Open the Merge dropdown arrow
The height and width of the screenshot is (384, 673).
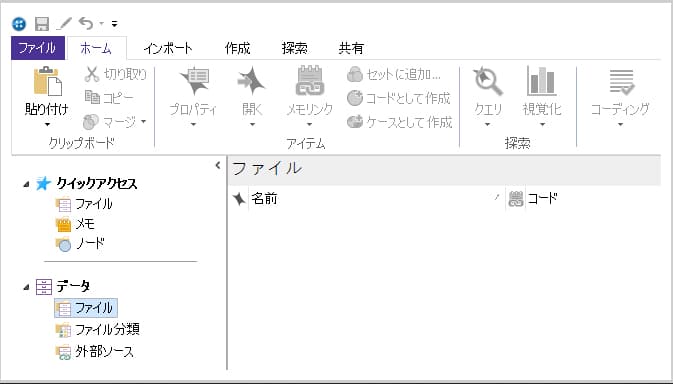tap(143, 122)
